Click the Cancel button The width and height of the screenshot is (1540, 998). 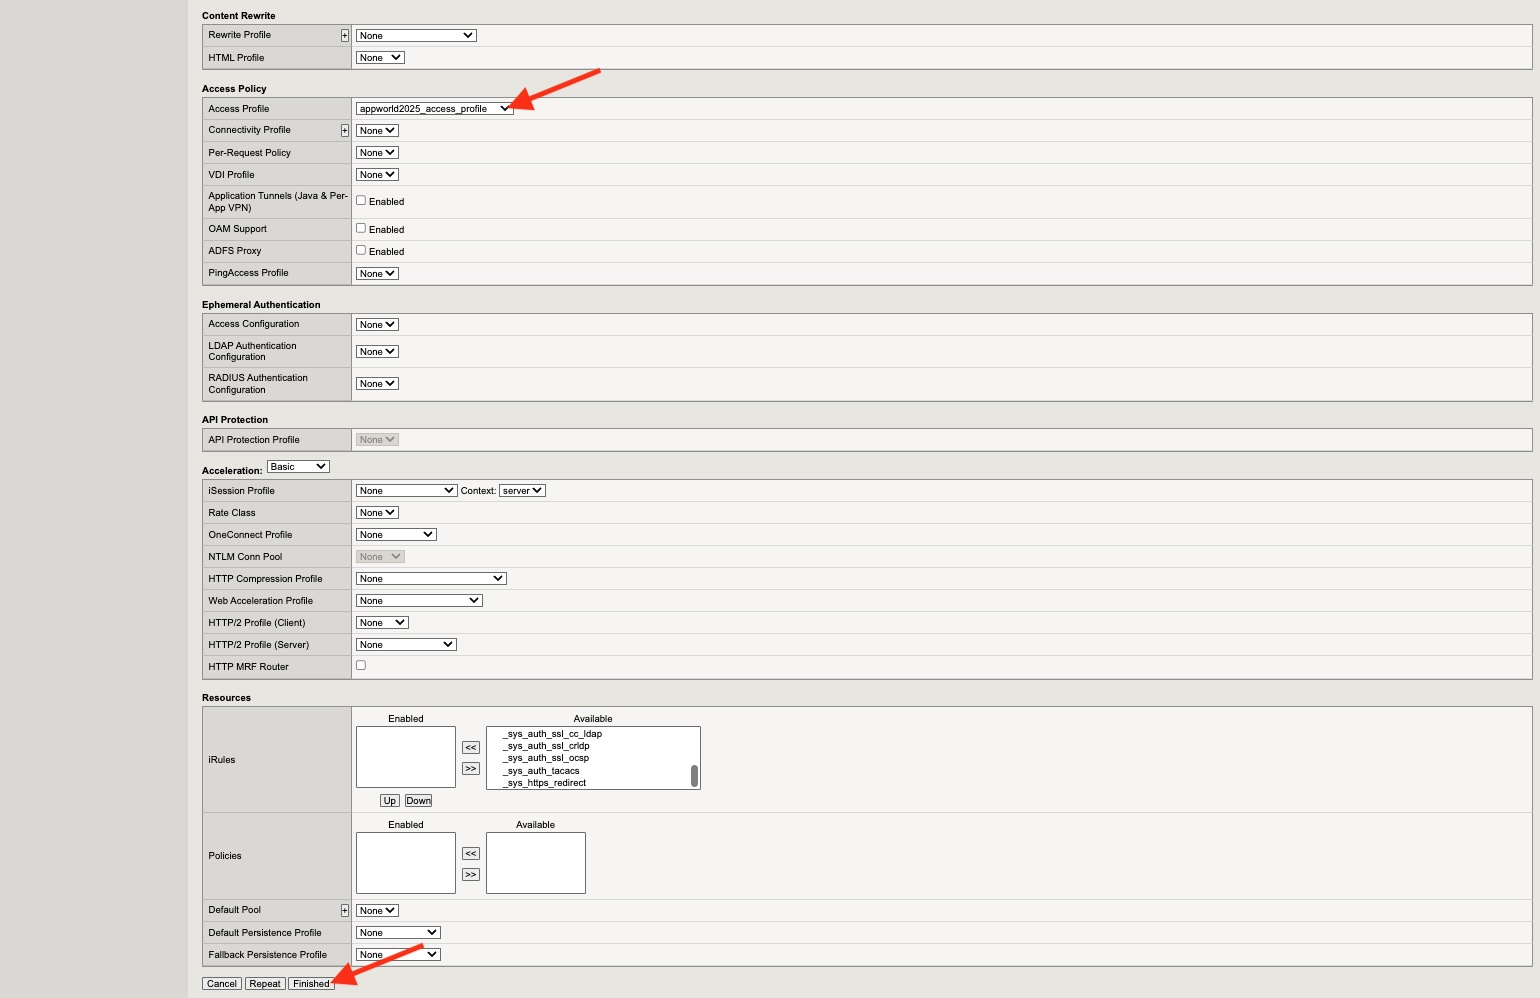coord(222,984)
